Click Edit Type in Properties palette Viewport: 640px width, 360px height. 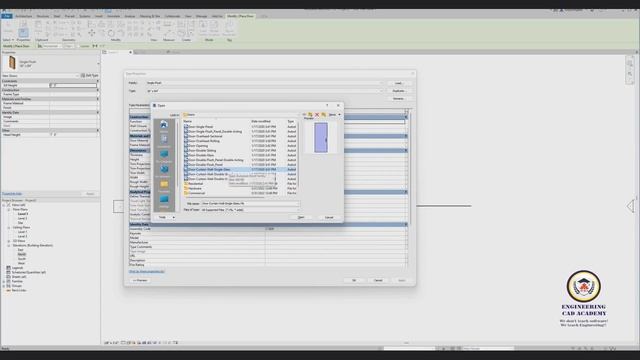tap(90, 76)
